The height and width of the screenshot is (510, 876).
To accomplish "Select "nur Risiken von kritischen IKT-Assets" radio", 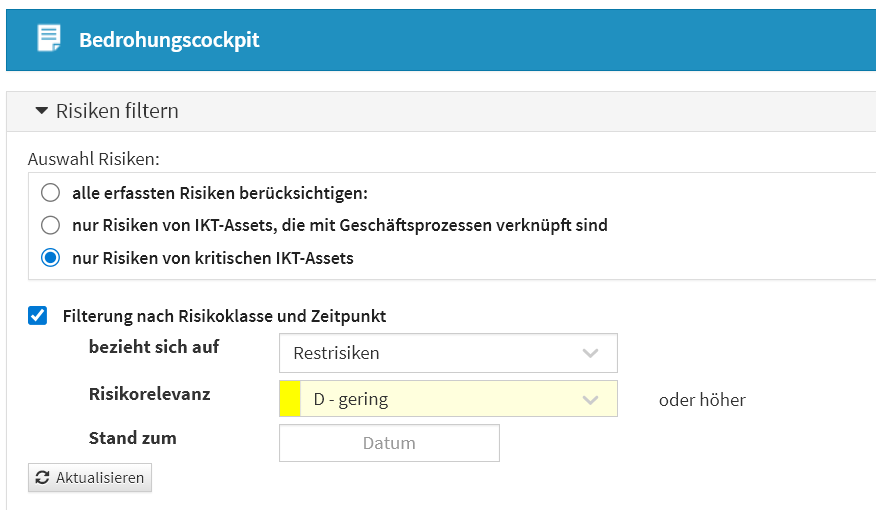I will (50, 258).
